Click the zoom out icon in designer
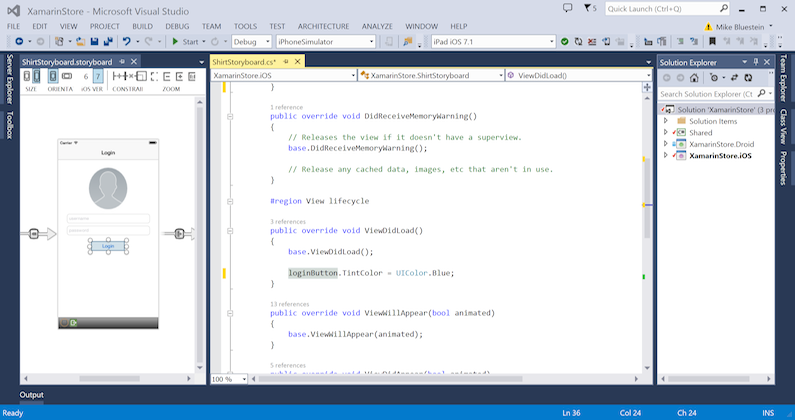Screen dimensions: 795x420 (x=167, y=76)
